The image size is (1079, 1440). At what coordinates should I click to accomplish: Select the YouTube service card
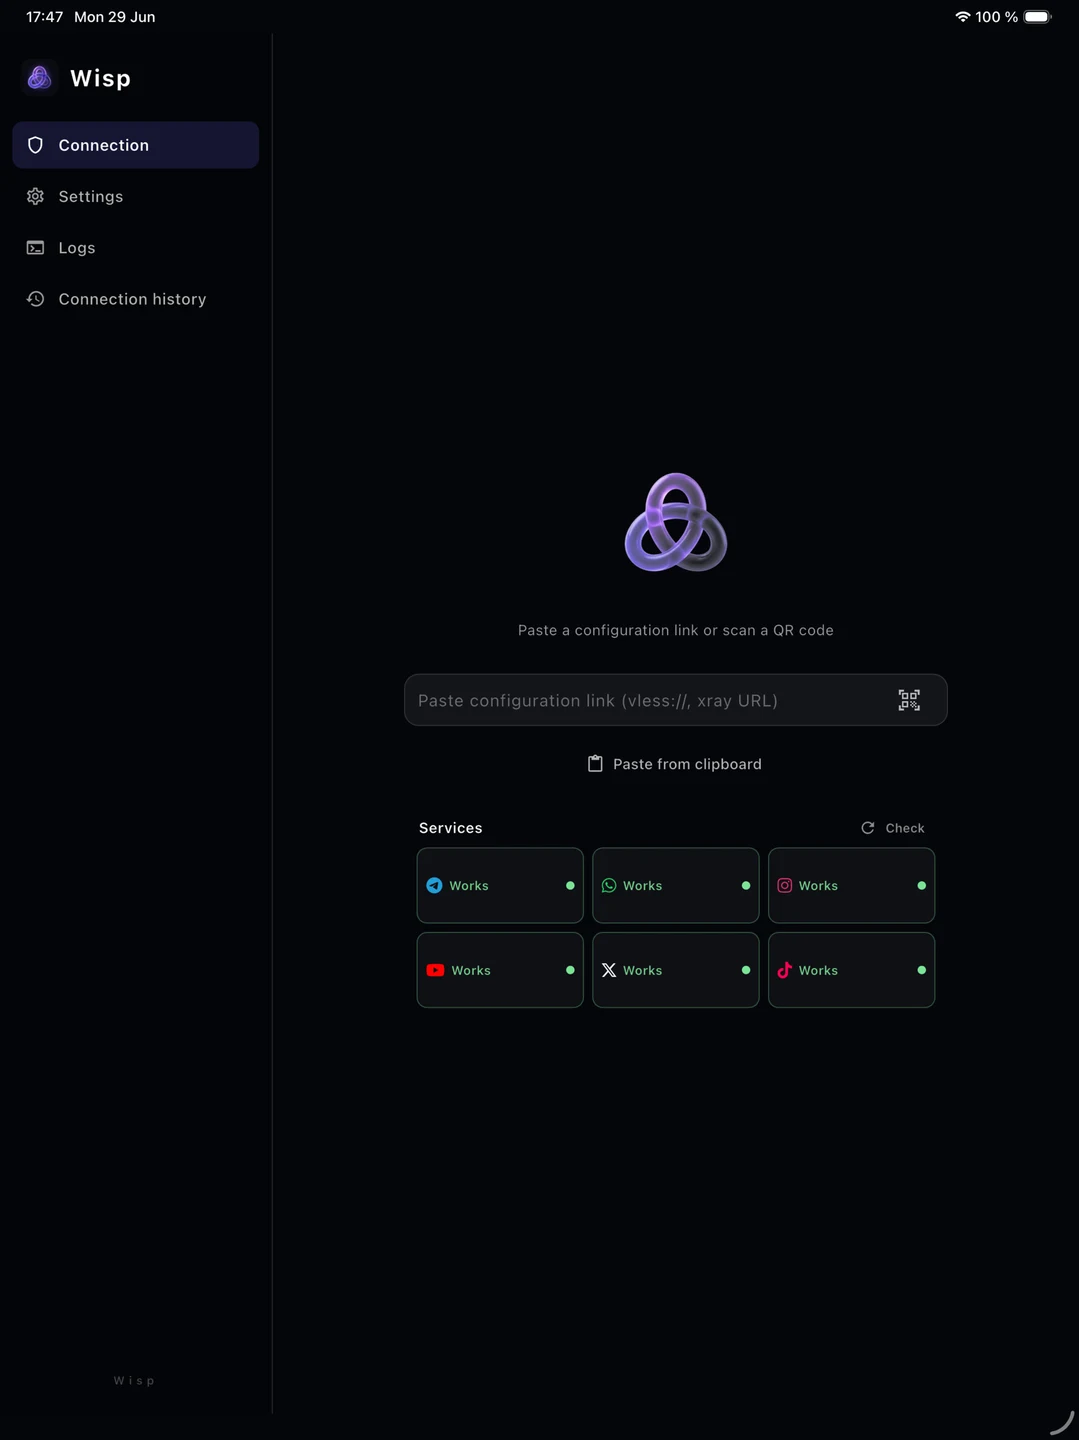[x=500, y=970]
